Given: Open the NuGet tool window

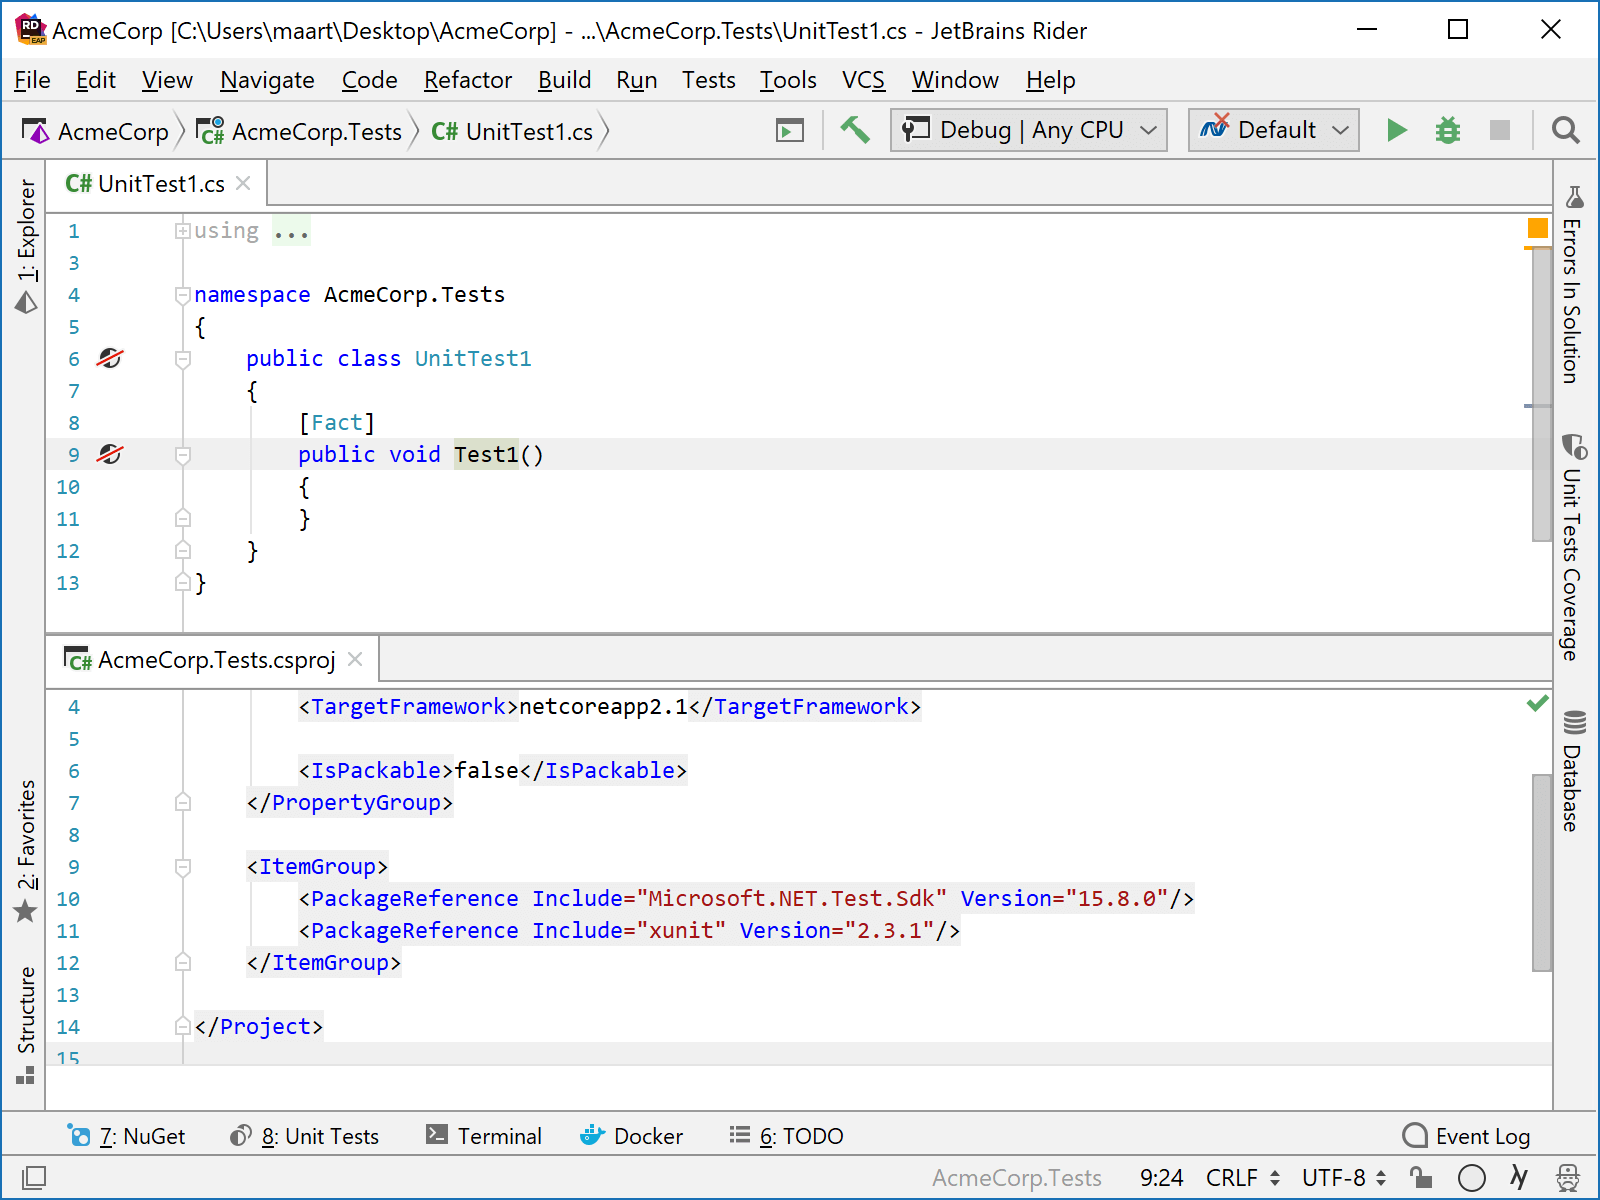Looking at the screenshot, I should click(x=126, y=1136).
